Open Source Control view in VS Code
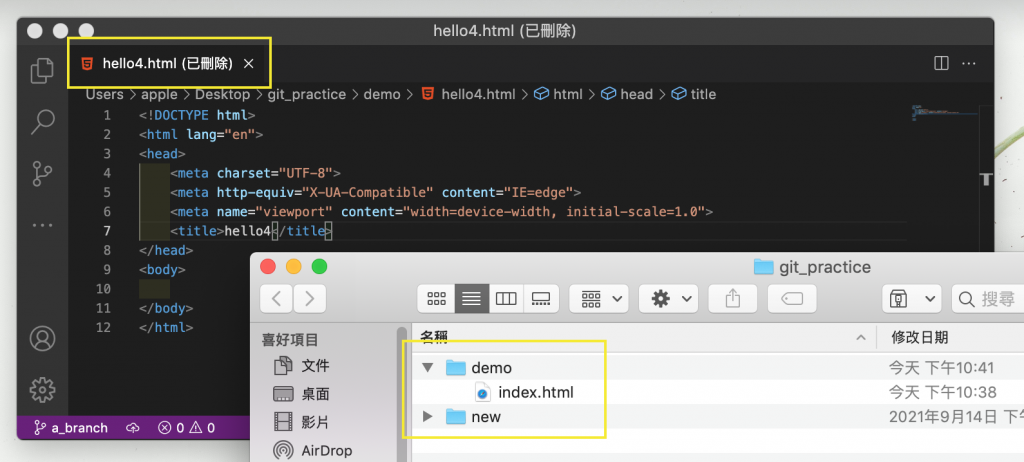This screenshot has width=1024, height=462. pos(42,173)
